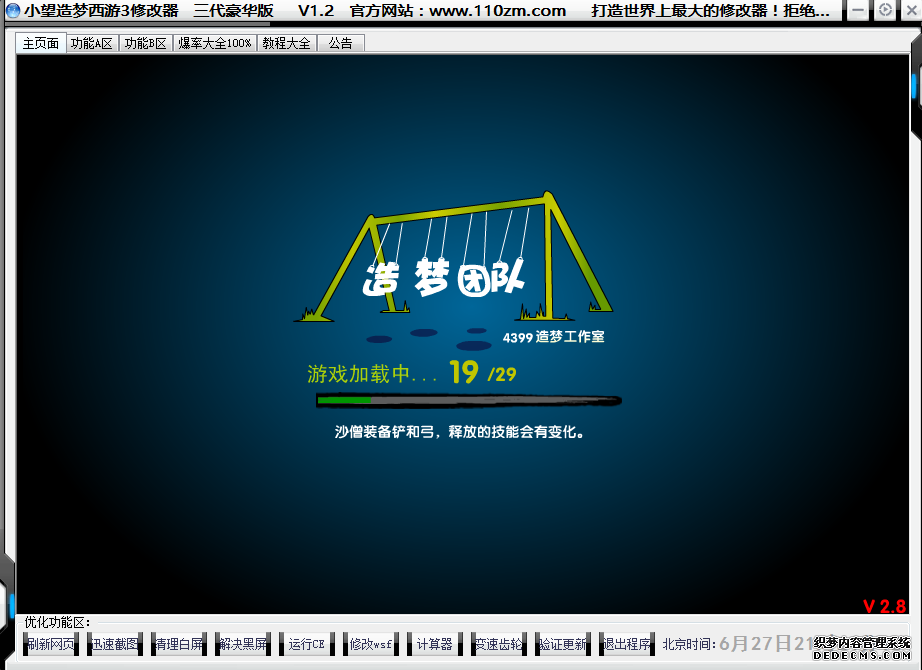Click the 变速齿轮 speed gear button
Screen dimensions: 922x670
(499, 644)
